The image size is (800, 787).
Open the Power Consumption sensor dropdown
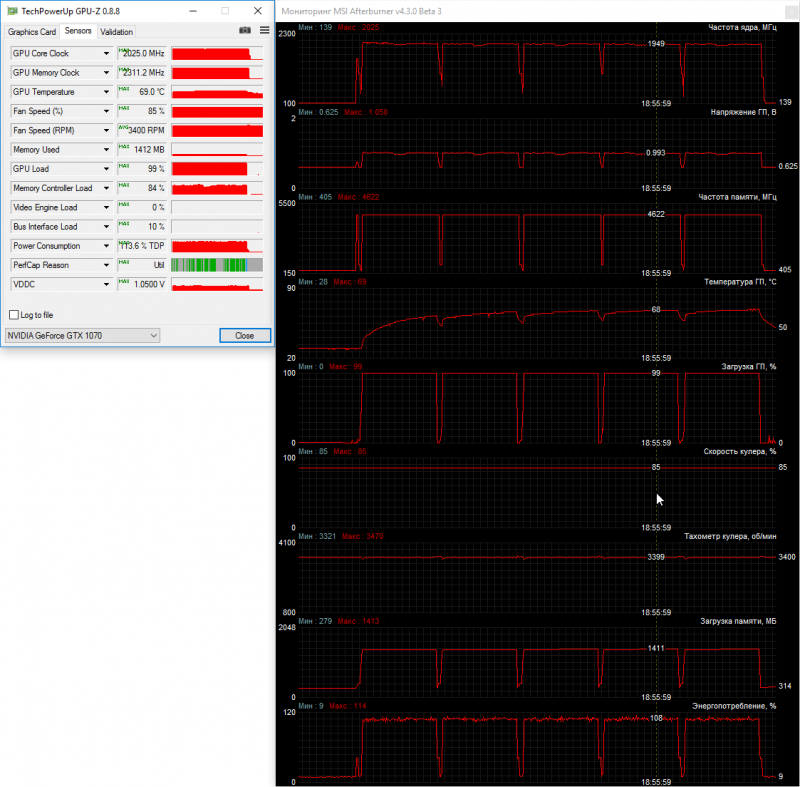[x=106, y=246]
